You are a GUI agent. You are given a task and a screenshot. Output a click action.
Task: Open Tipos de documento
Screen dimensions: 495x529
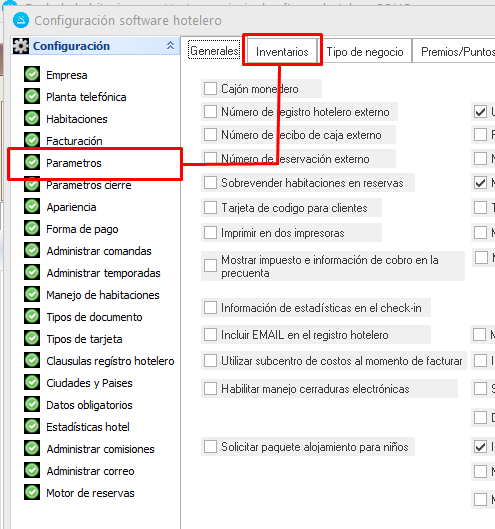94,317
